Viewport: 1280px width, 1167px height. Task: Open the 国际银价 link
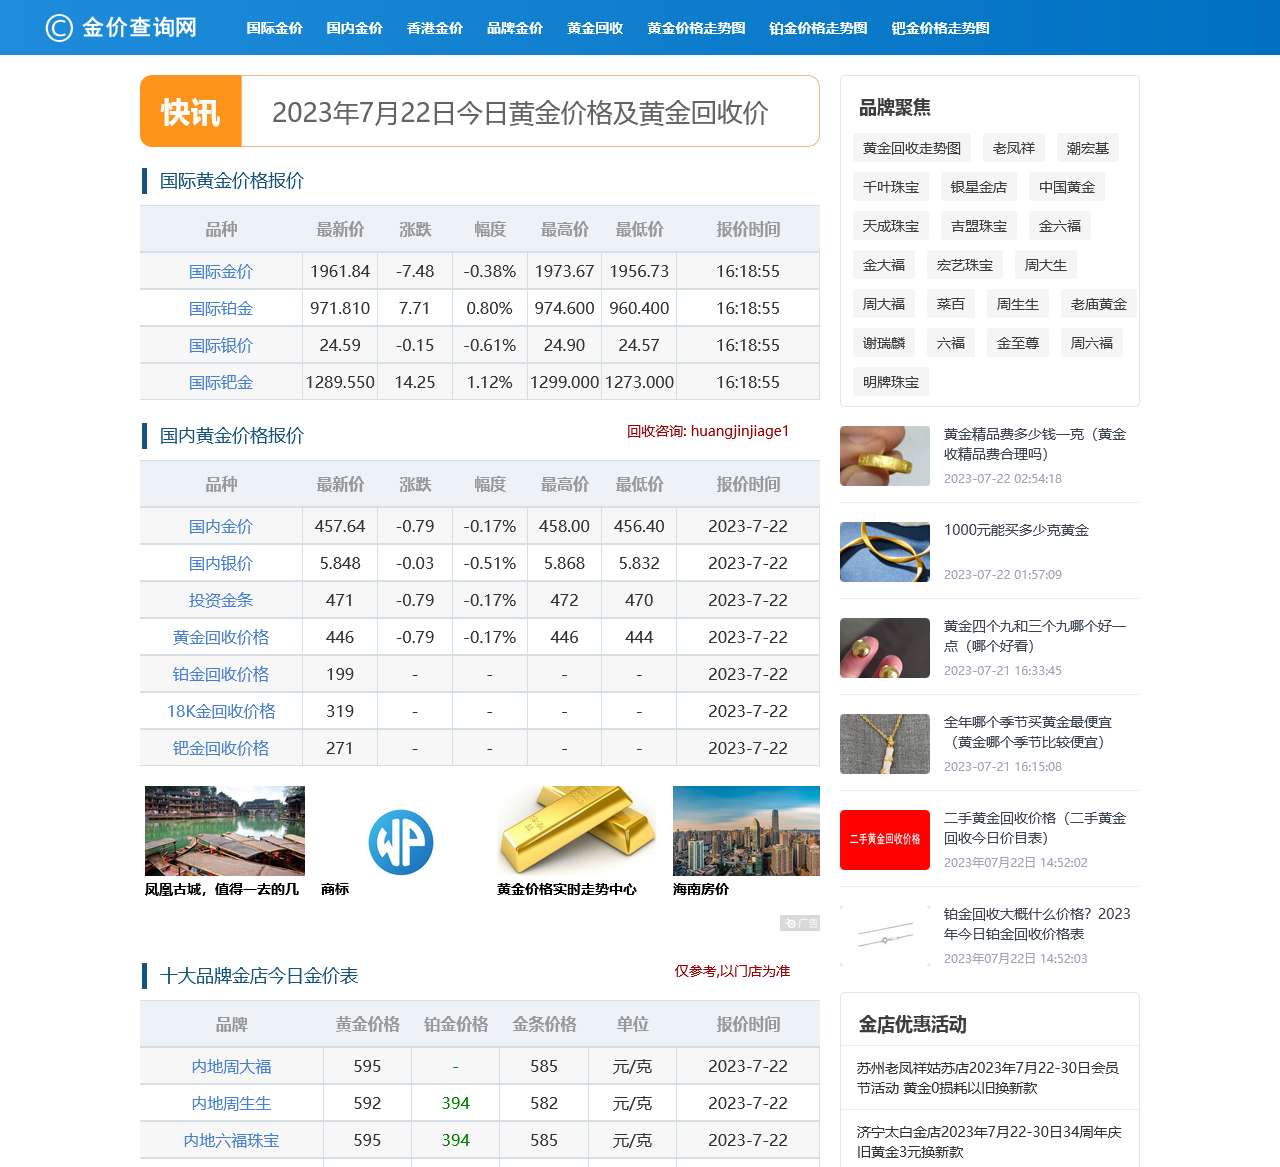tap(221, 345)
